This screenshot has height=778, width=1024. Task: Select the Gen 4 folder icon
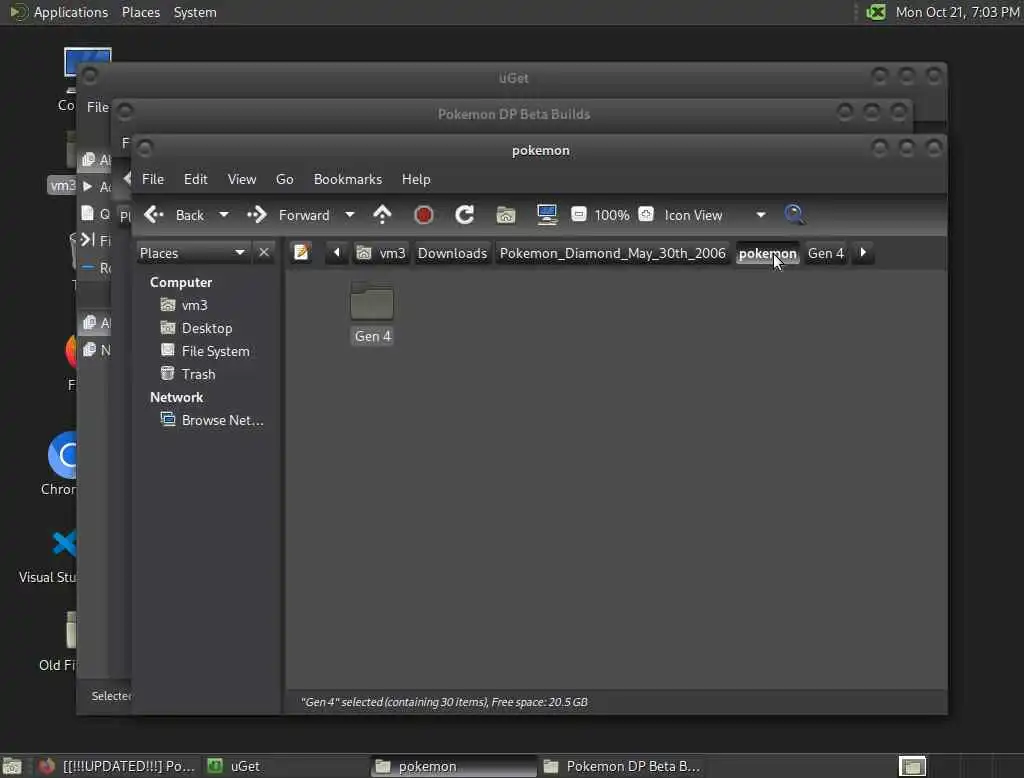coord(372,302)
